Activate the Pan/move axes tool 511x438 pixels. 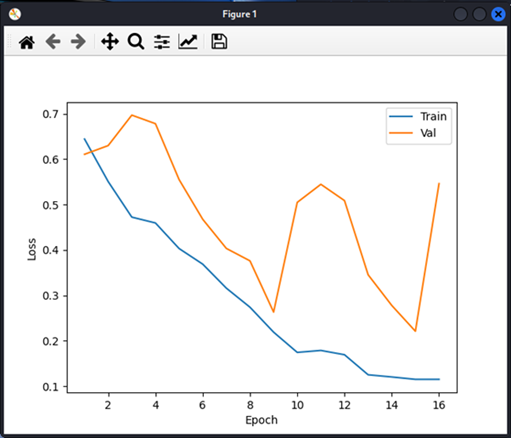coord(110,42)
